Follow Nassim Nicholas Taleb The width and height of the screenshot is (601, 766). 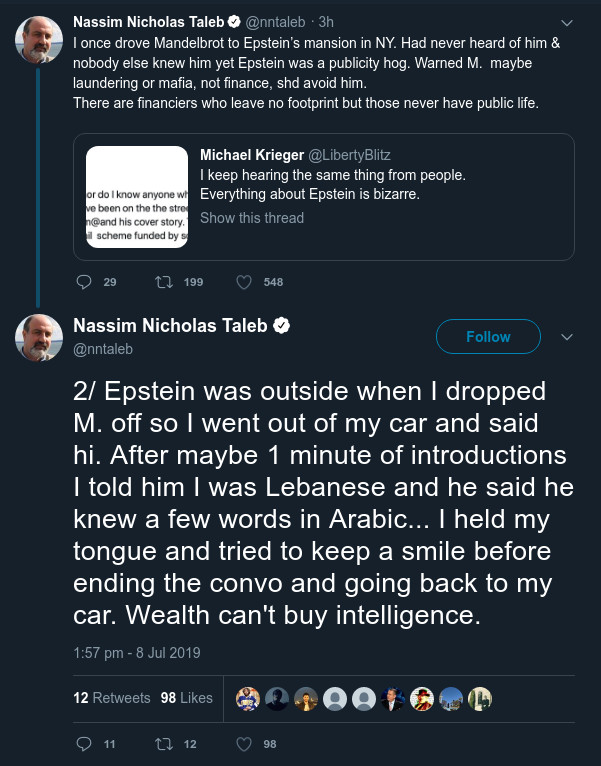pyautogui.click(x=488, y=337)
